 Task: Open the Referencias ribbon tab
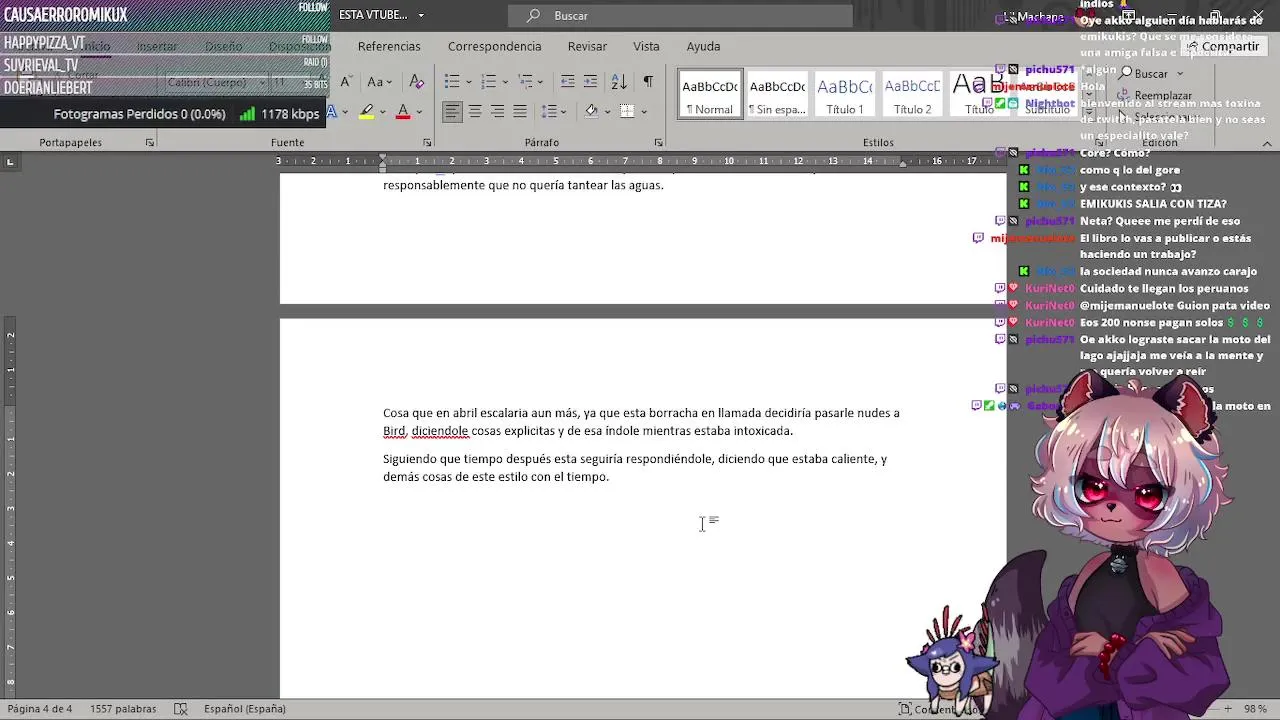tap(389, 46)
